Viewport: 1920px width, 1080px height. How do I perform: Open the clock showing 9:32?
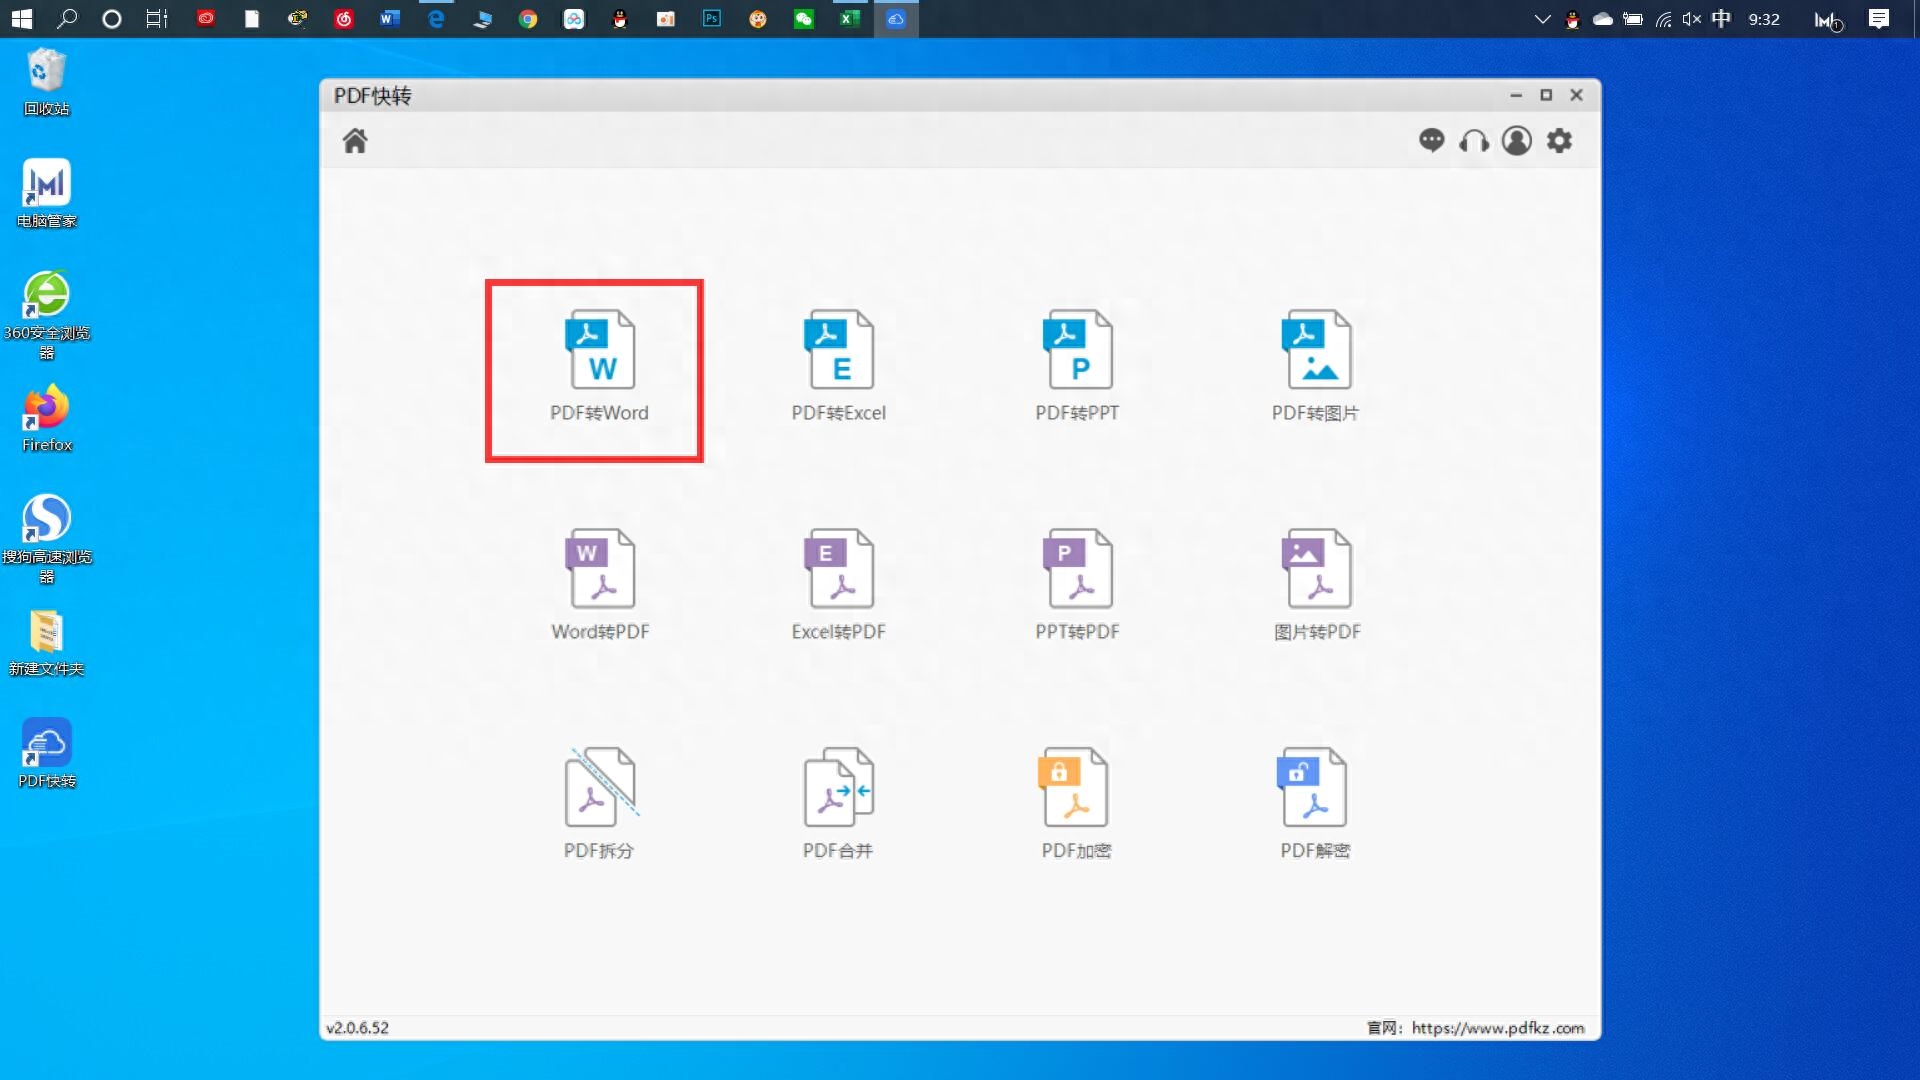(x=1764, y=19)
